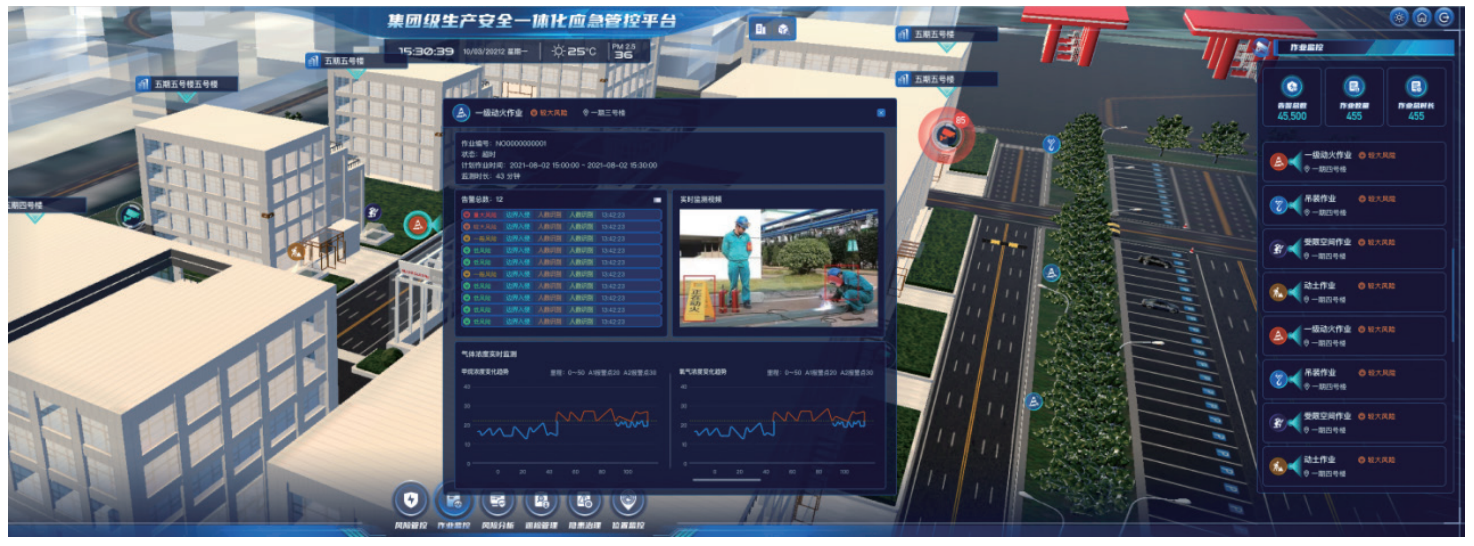Select the 作业监控 icon in bottom dock
The width and height of the screenshot is (1474, 546).
tap(453, 500)
